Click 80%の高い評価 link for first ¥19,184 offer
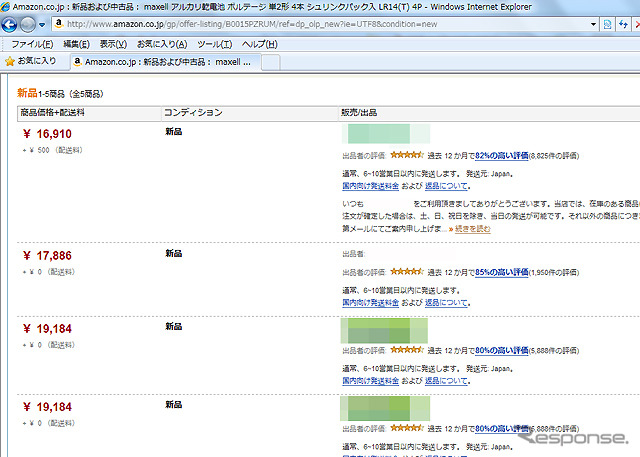This screenshot has width=640, height=457. [502, 350]
